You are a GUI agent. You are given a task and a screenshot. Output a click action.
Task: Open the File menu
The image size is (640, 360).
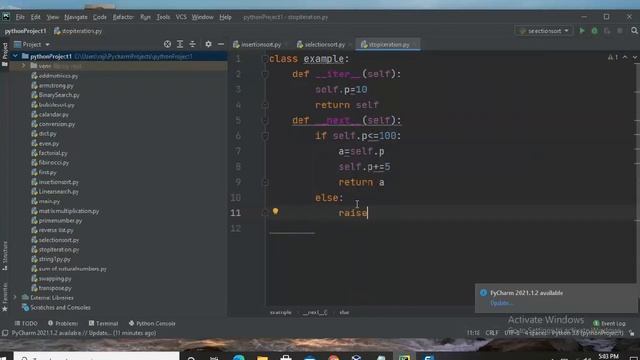click(20, 17)
